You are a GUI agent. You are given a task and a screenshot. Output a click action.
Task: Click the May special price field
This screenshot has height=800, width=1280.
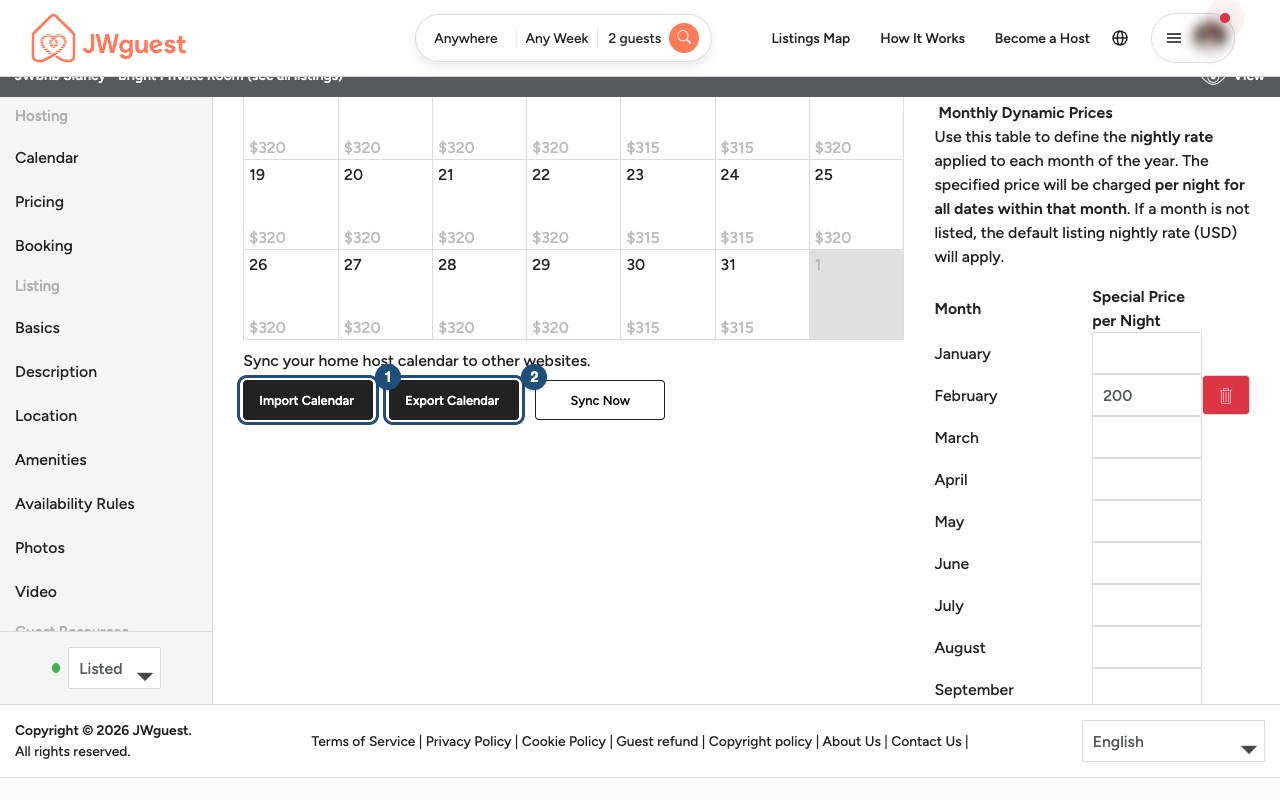click(1147, 522)
